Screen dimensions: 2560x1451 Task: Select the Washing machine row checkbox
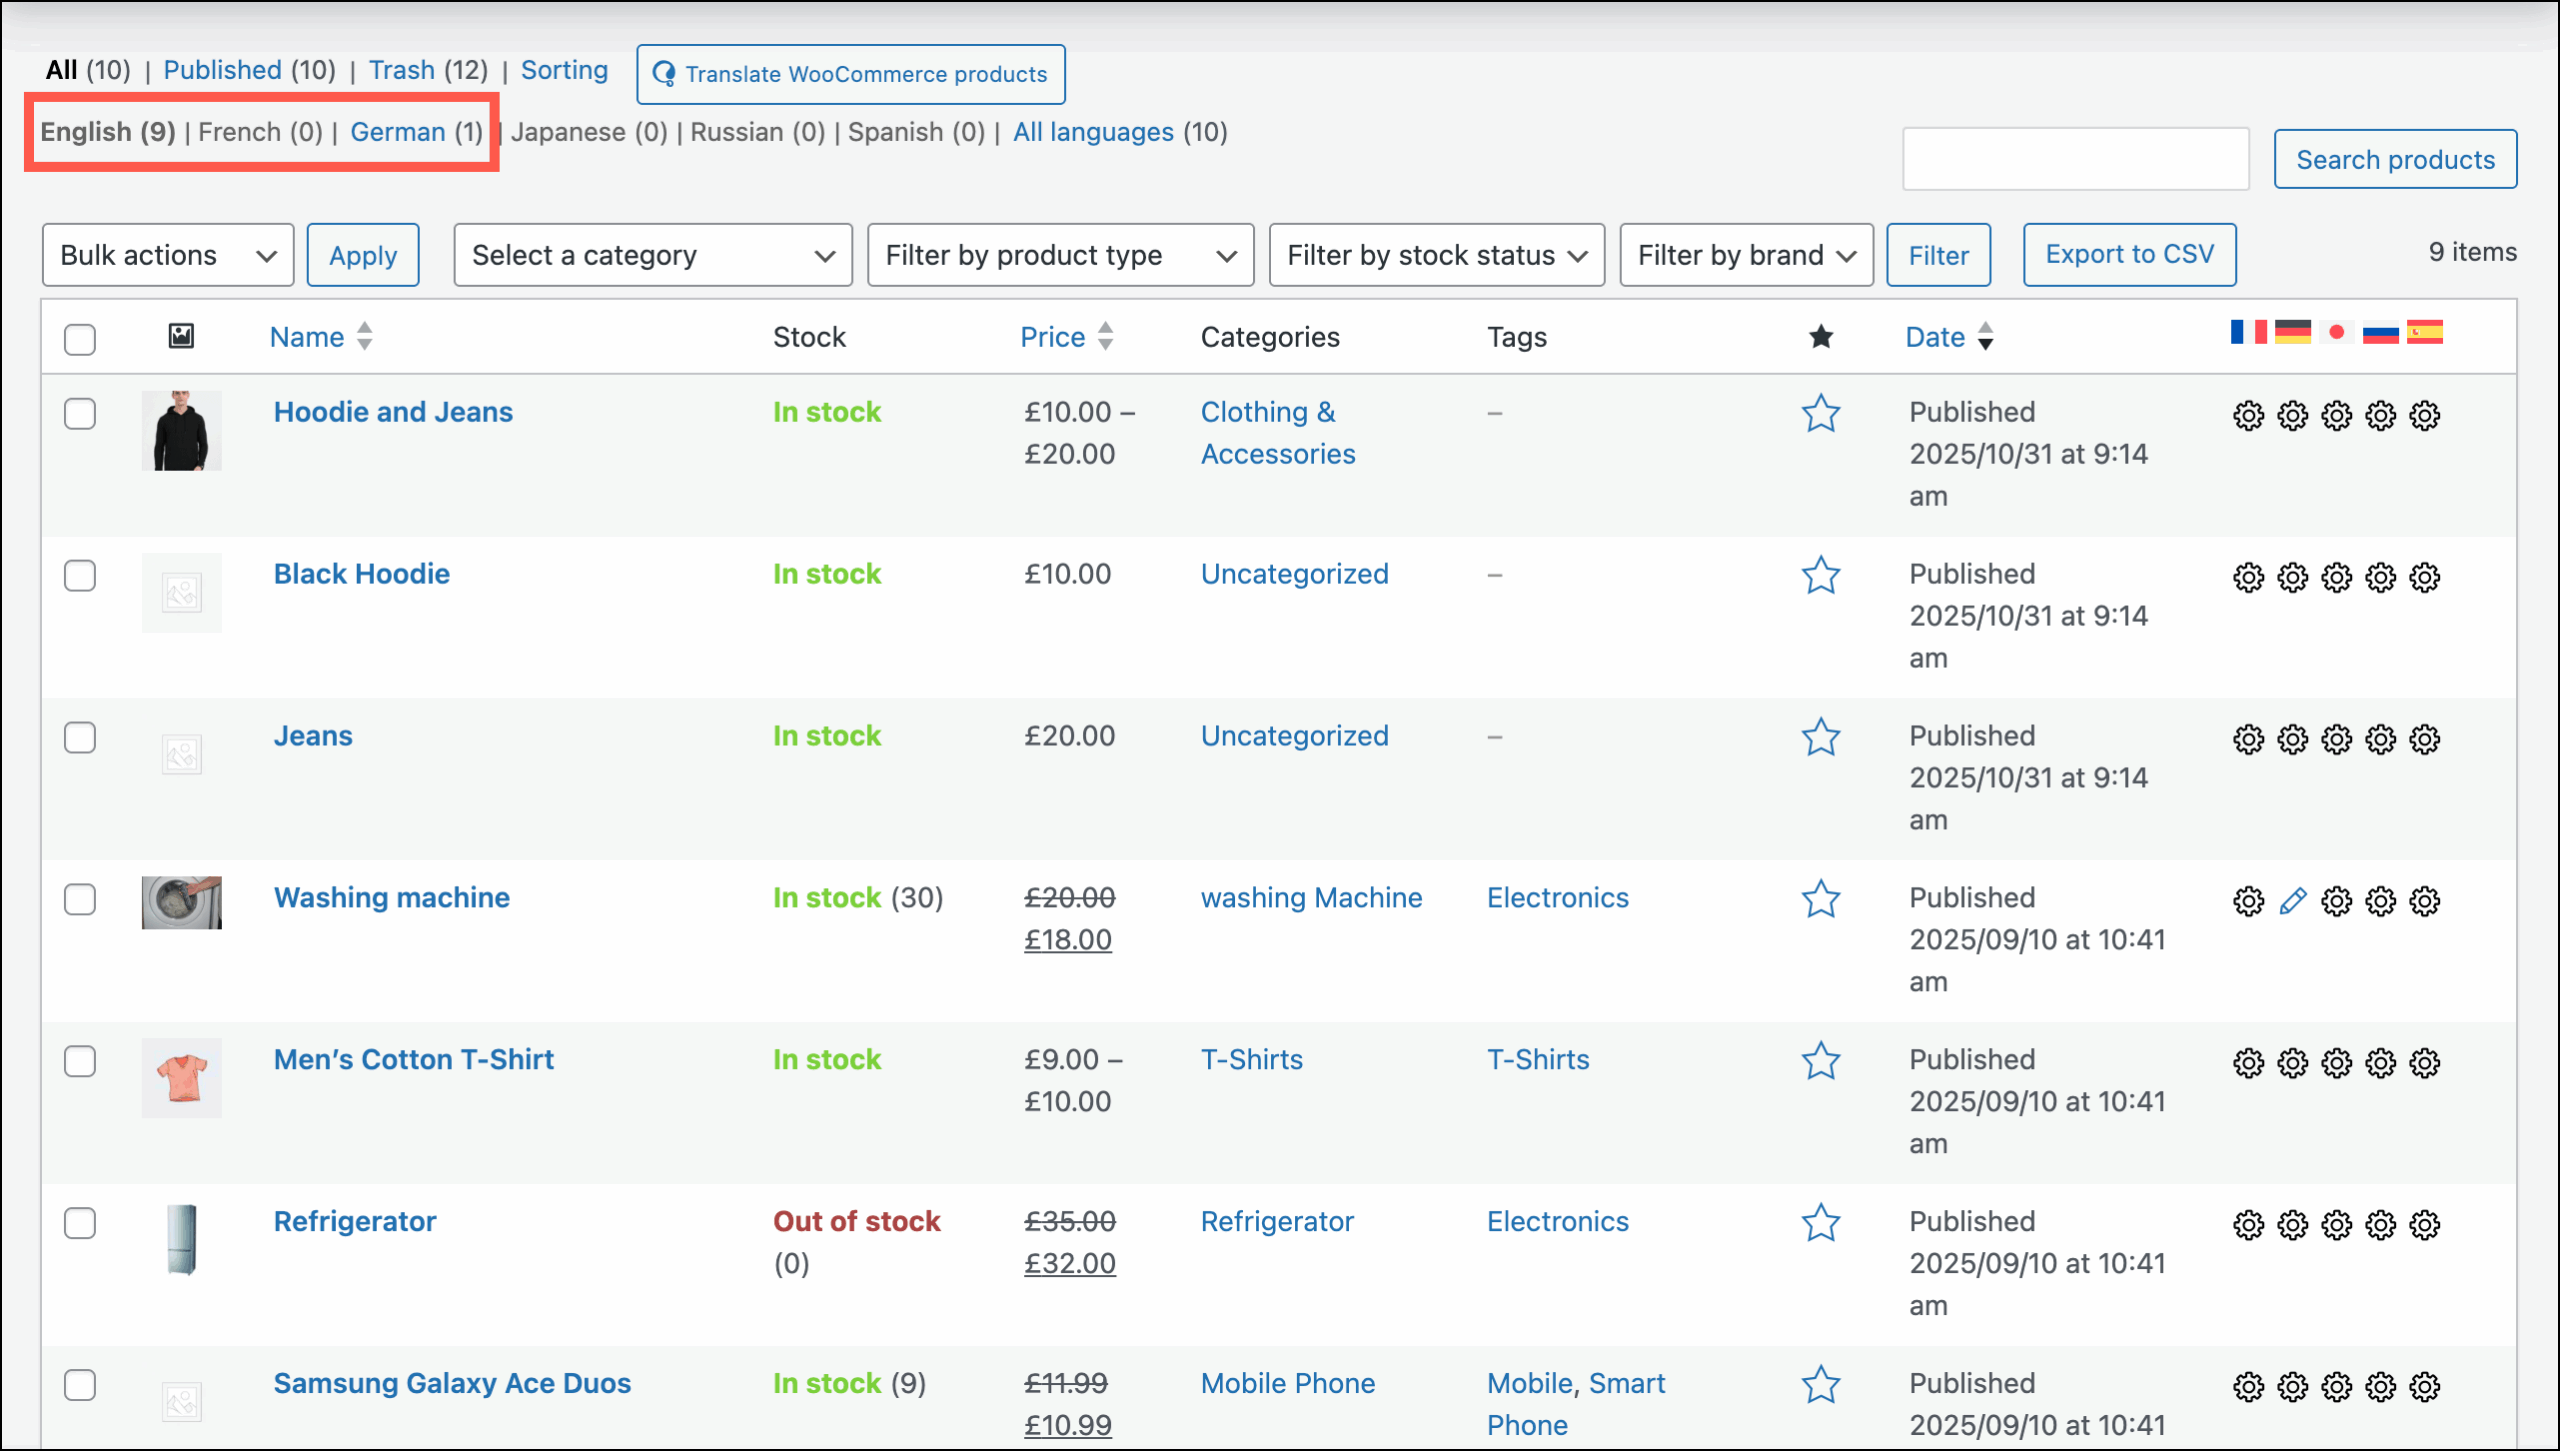[x=80, y=900]
